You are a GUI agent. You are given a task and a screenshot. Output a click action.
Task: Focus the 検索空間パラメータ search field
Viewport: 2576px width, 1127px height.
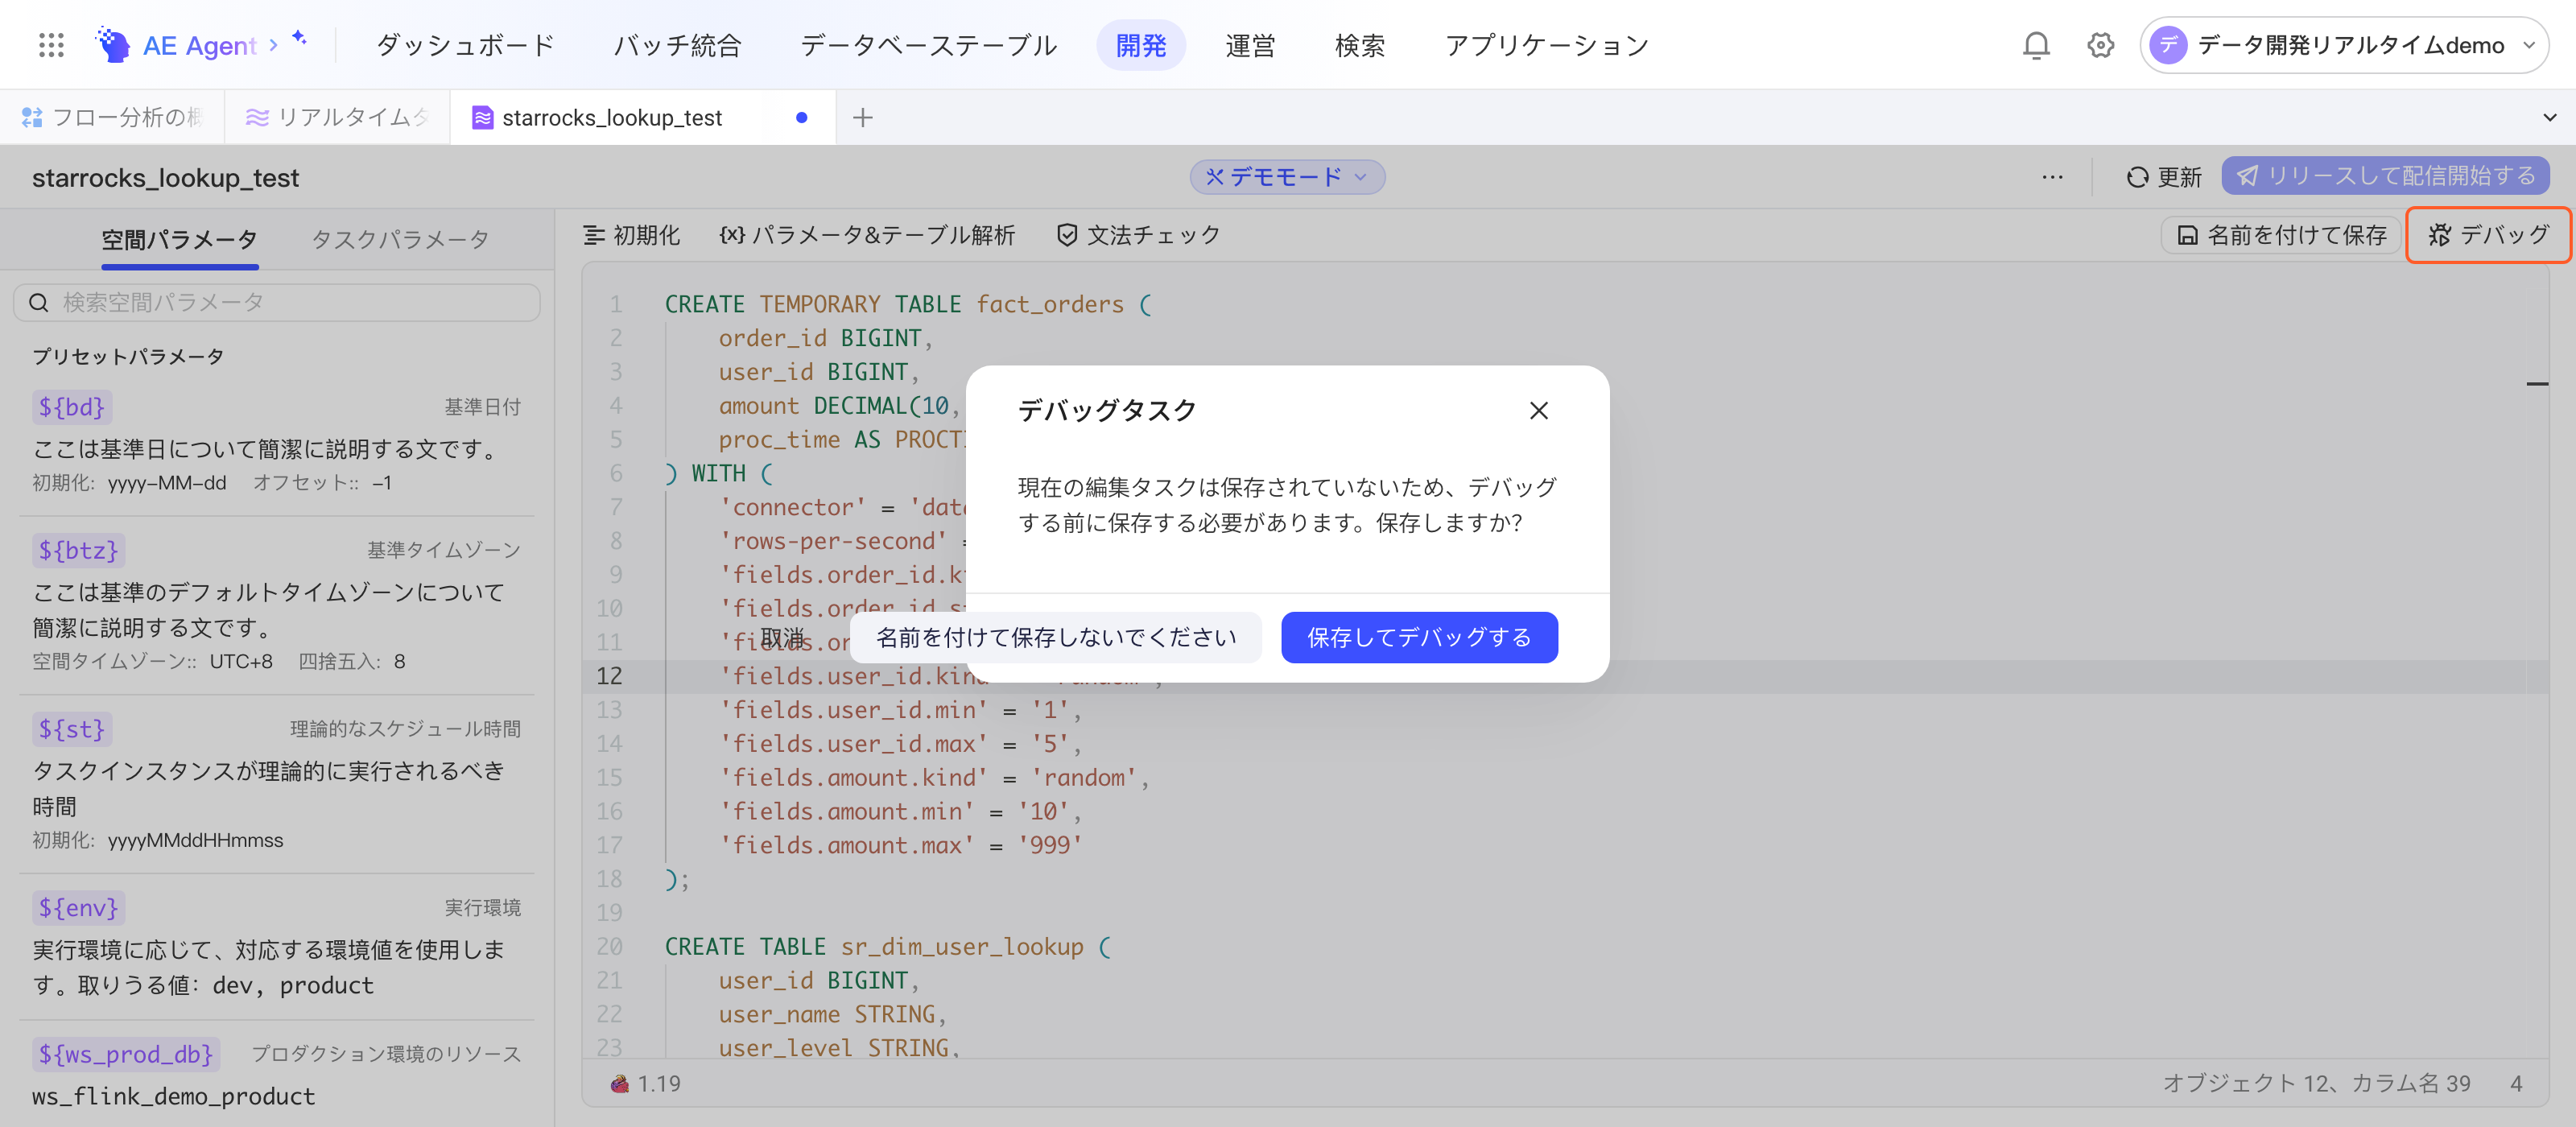tap(276, 302)
